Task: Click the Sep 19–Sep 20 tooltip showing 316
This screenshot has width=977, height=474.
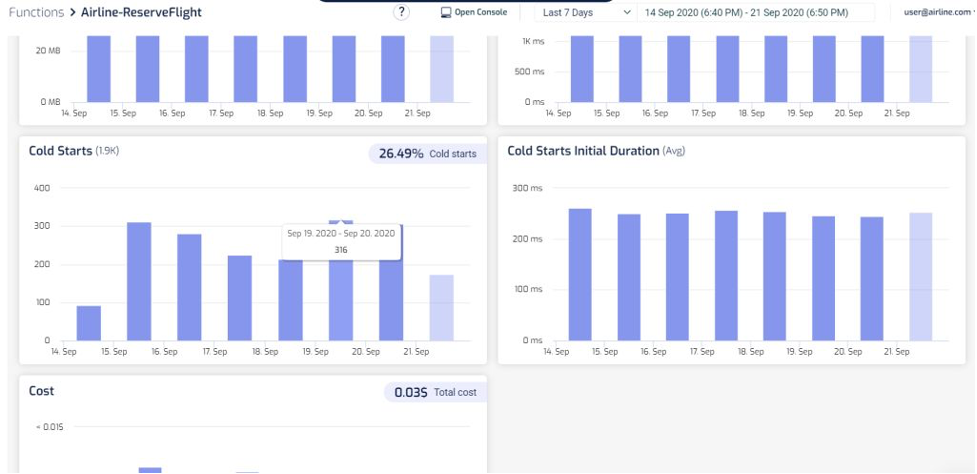Action: (341, 241)
